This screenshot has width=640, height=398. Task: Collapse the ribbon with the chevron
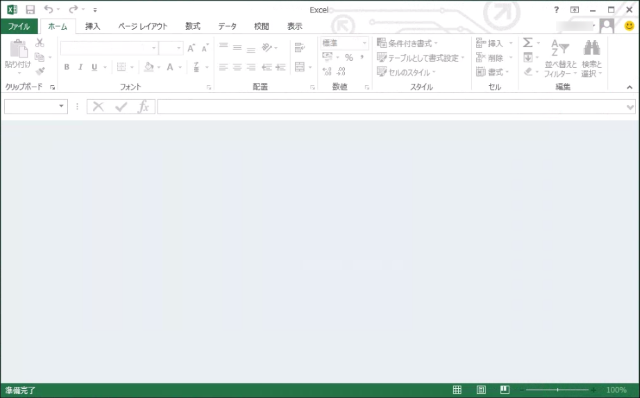pyautogui.click(x=629, y=87)
